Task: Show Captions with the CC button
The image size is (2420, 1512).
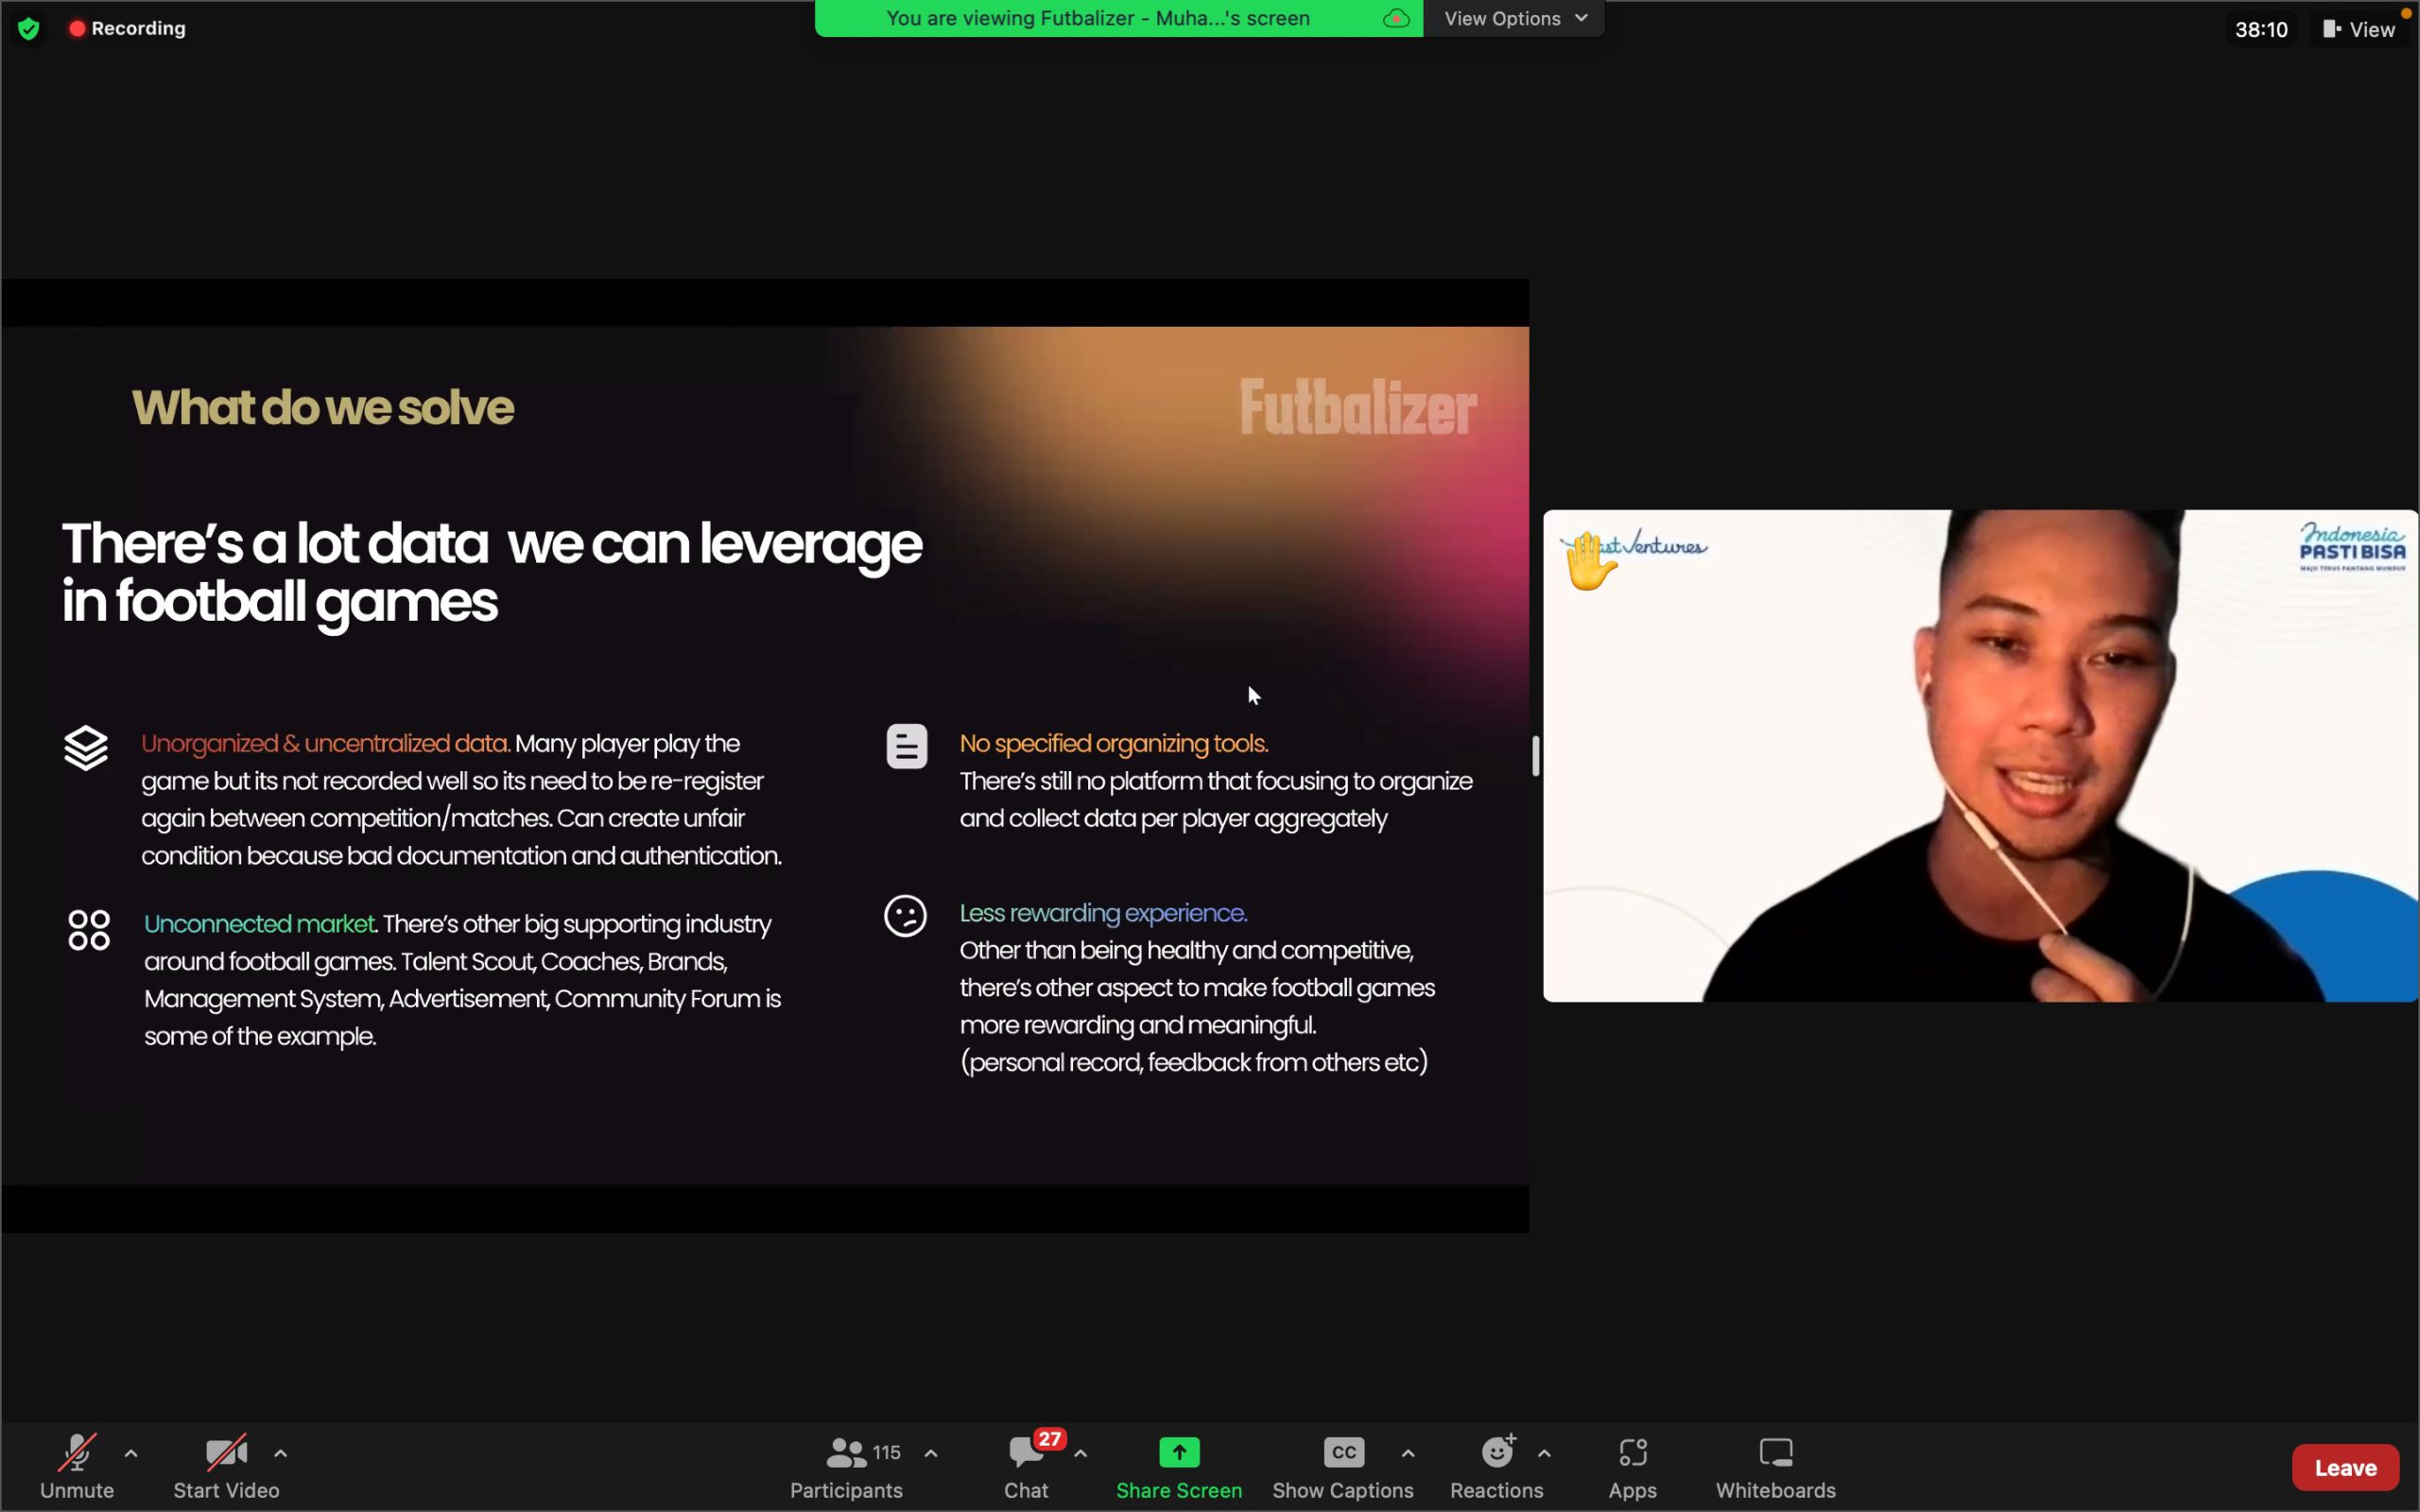Action: (1343, 1466)
